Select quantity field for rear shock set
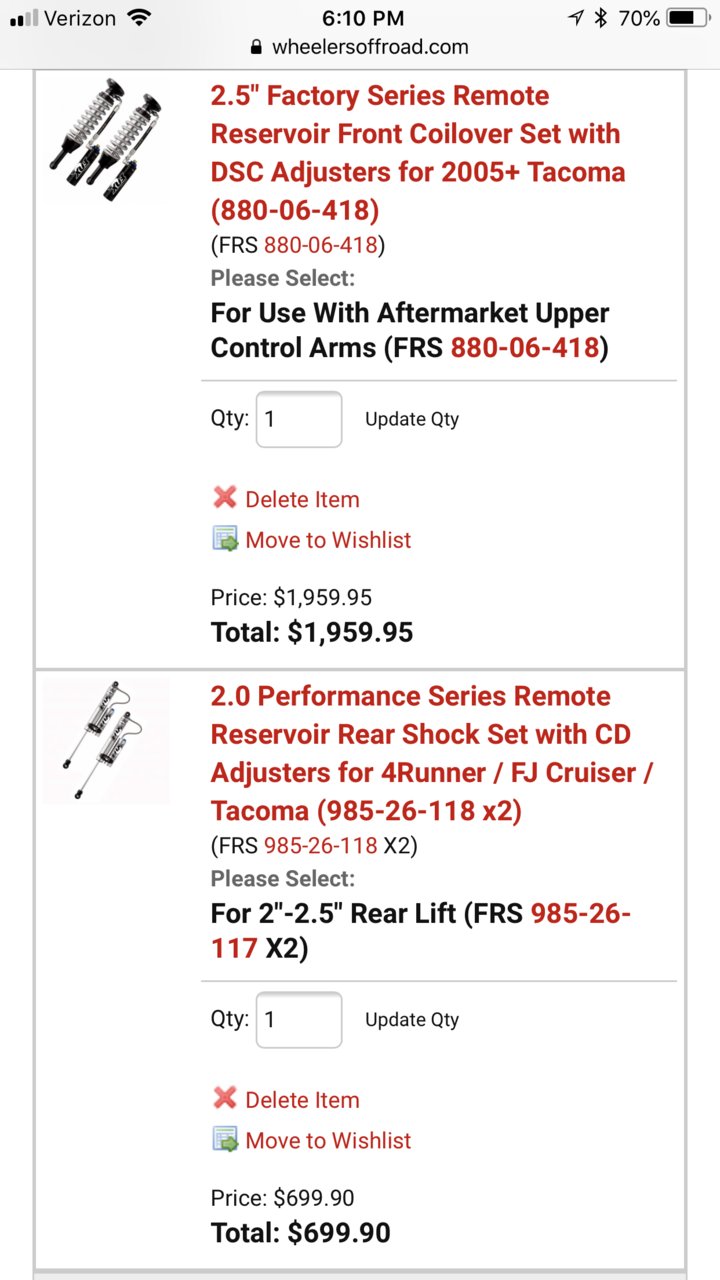 click(x=299, y=1019)
